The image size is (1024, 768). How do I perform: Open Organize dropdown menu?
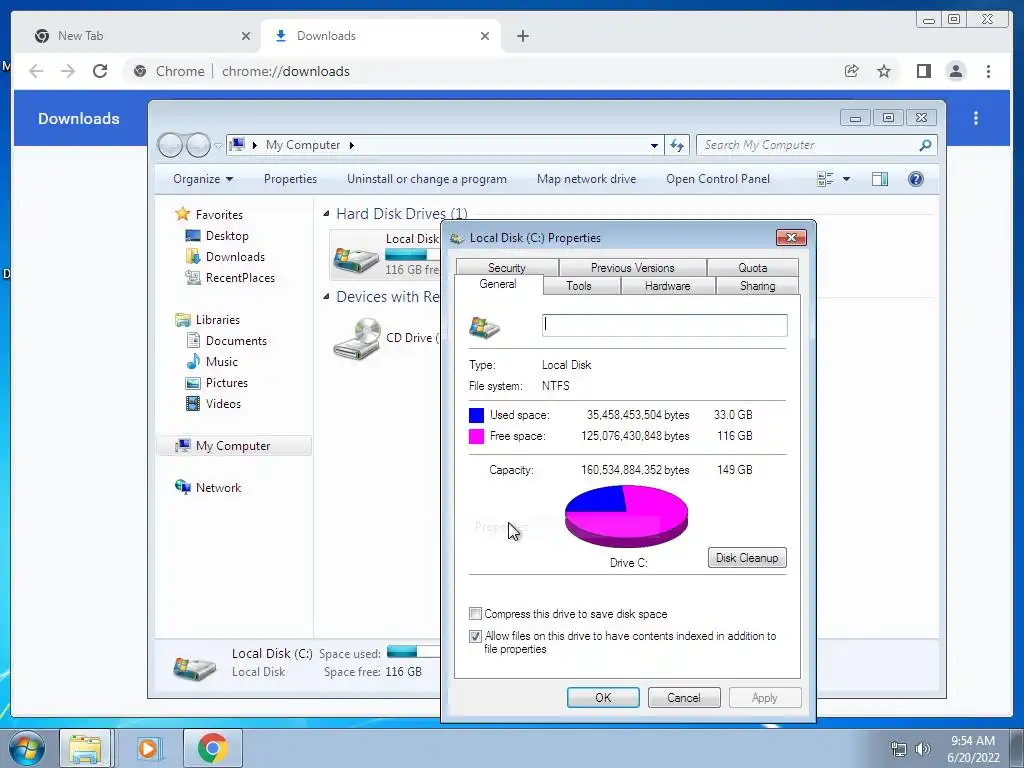[203, 179]
